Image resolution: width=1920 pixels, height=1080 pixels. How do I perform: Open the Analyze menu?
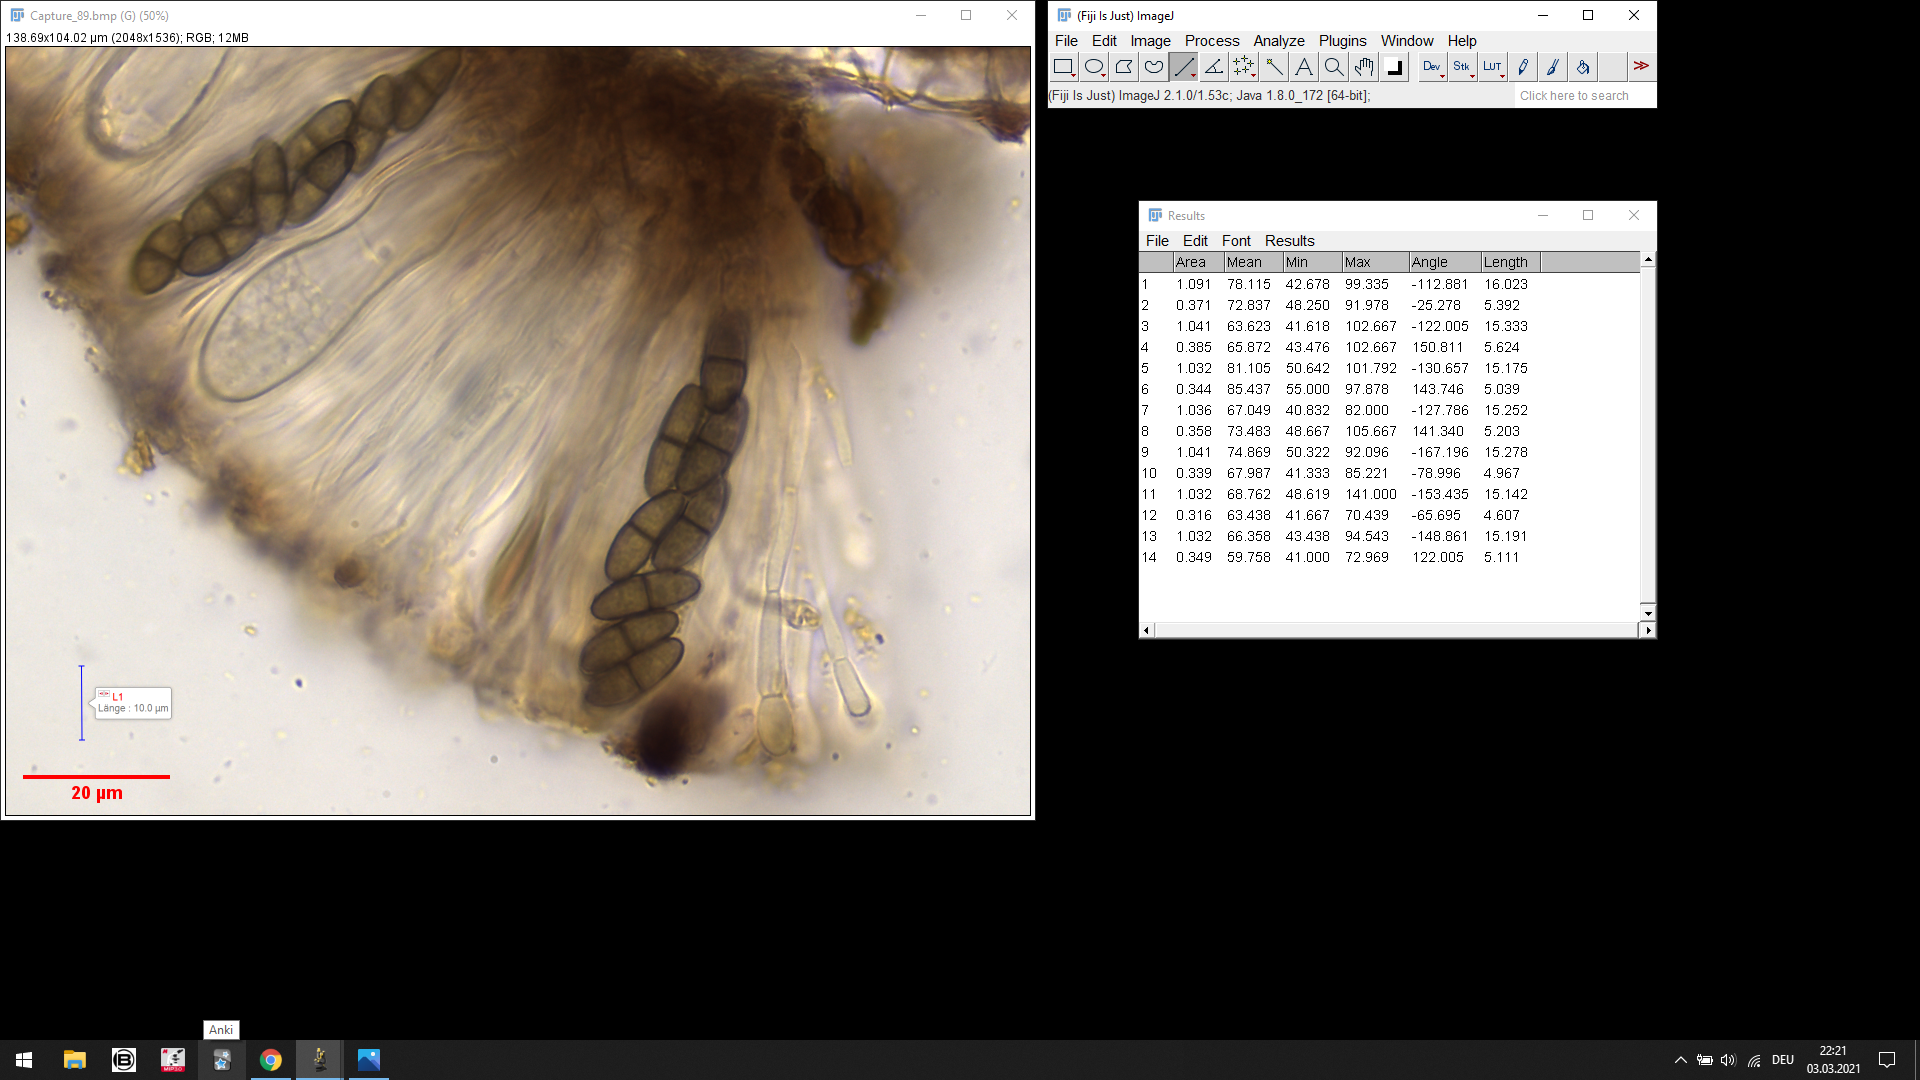1278,41
